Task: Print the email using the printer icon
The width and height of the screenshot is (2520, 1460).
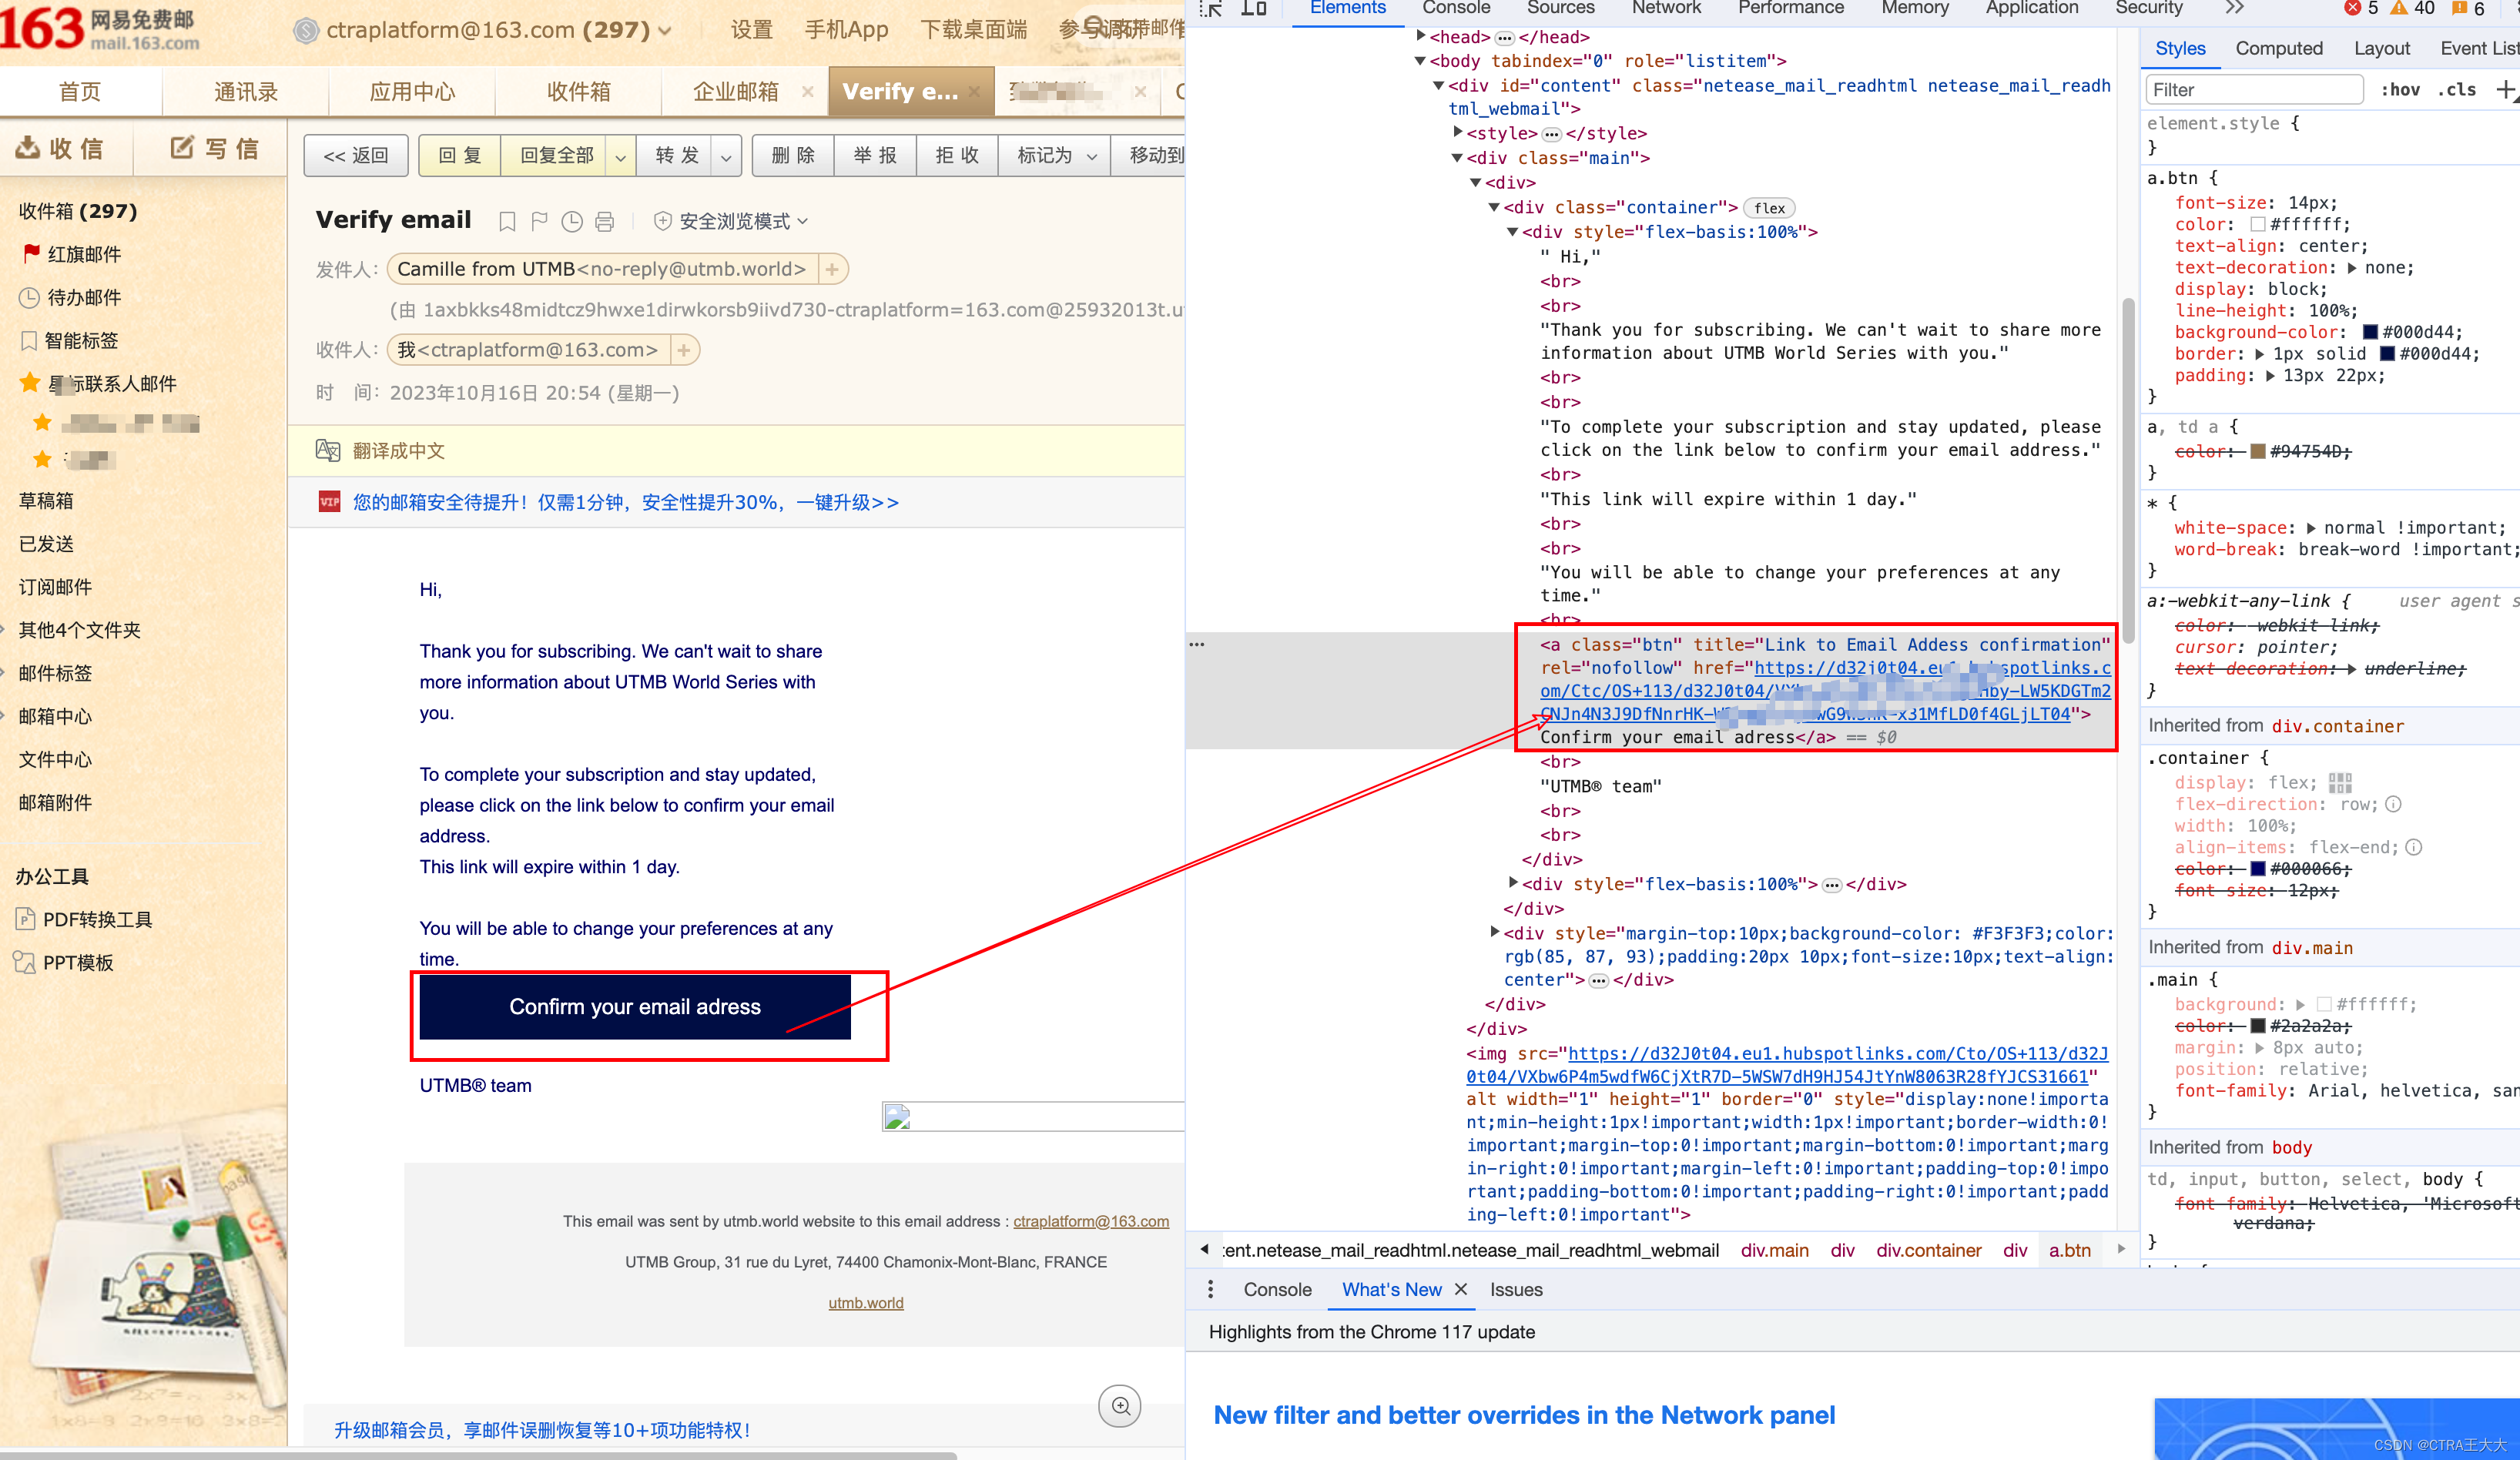Action: click(604, 221)
